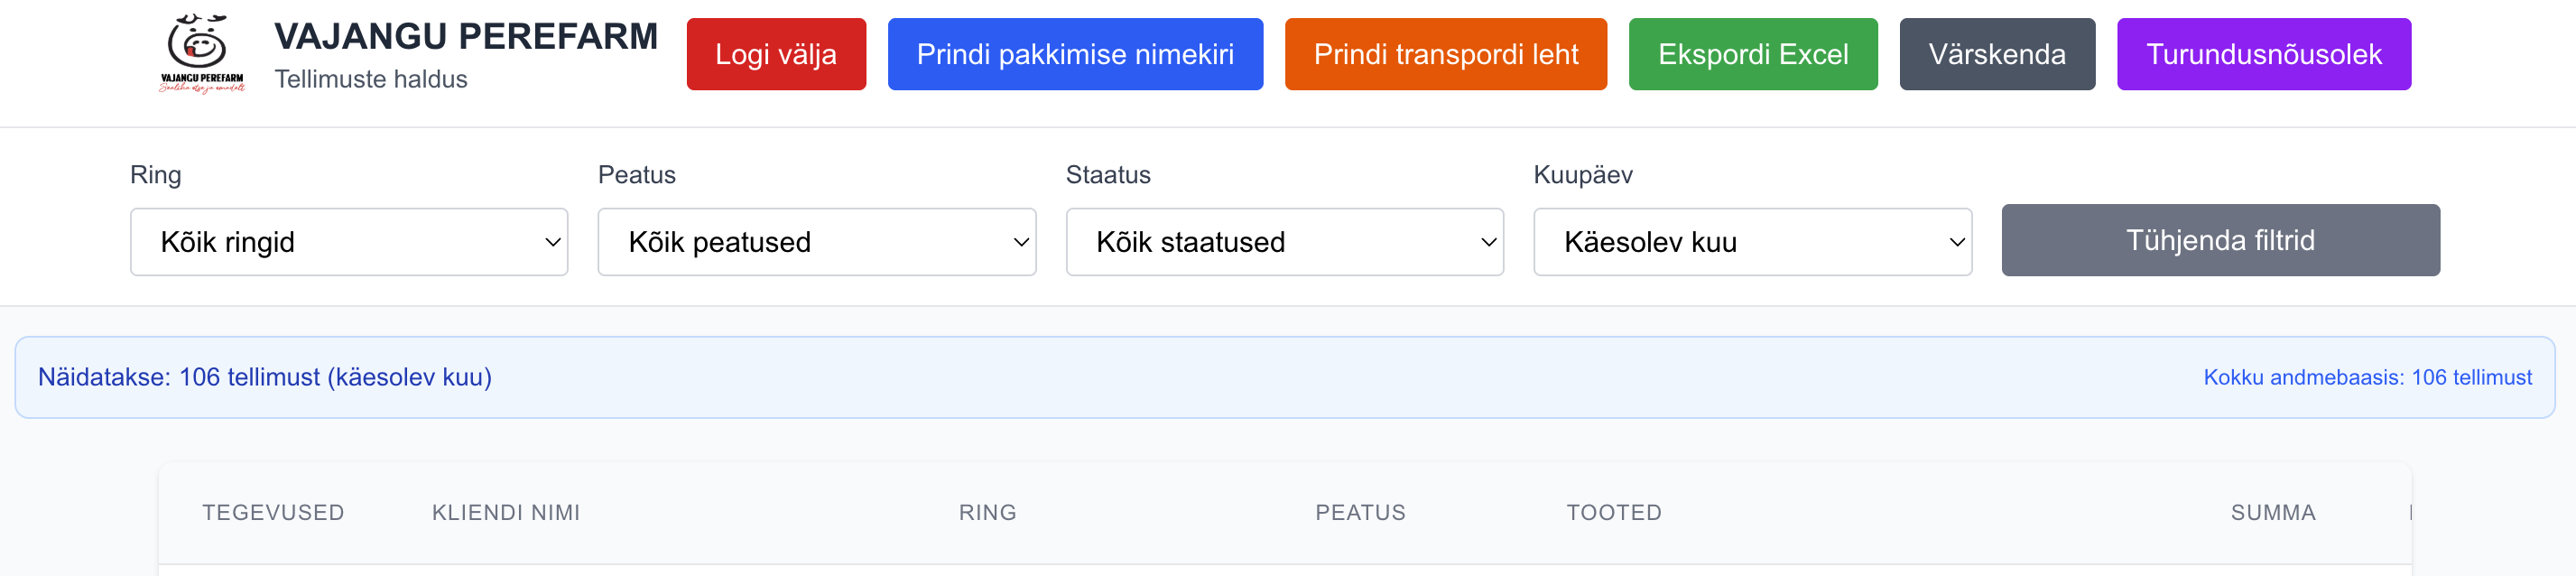Image resolution: width=2576 pixels, height=576 pixels.
Task: Click the red Logi välja button
Action: coord(776,55)
